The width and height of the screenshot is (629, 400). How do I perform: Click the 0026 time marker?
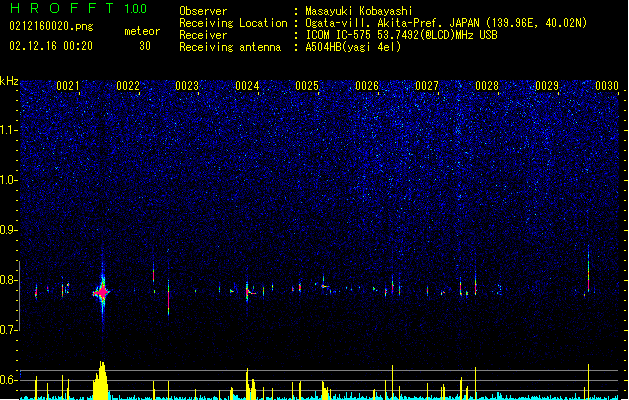point(367,86)
